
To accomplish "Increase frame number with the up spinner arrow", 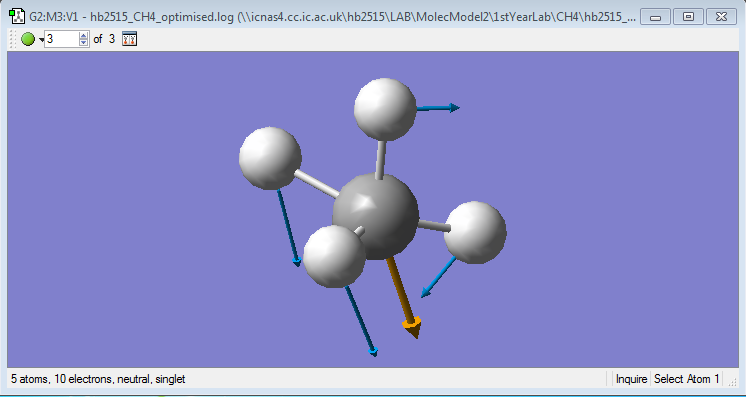I will (84, 35).
